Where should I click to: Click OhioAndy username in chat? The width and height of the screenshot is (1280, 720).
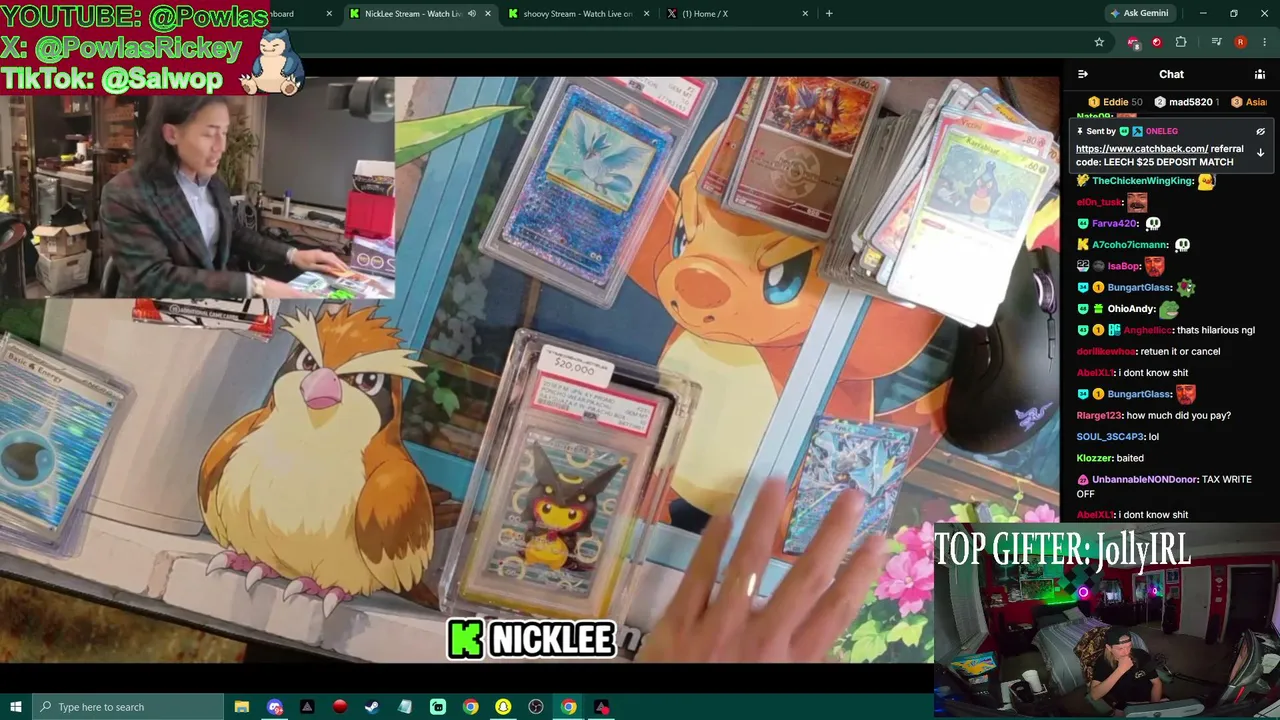point(1131,309)
